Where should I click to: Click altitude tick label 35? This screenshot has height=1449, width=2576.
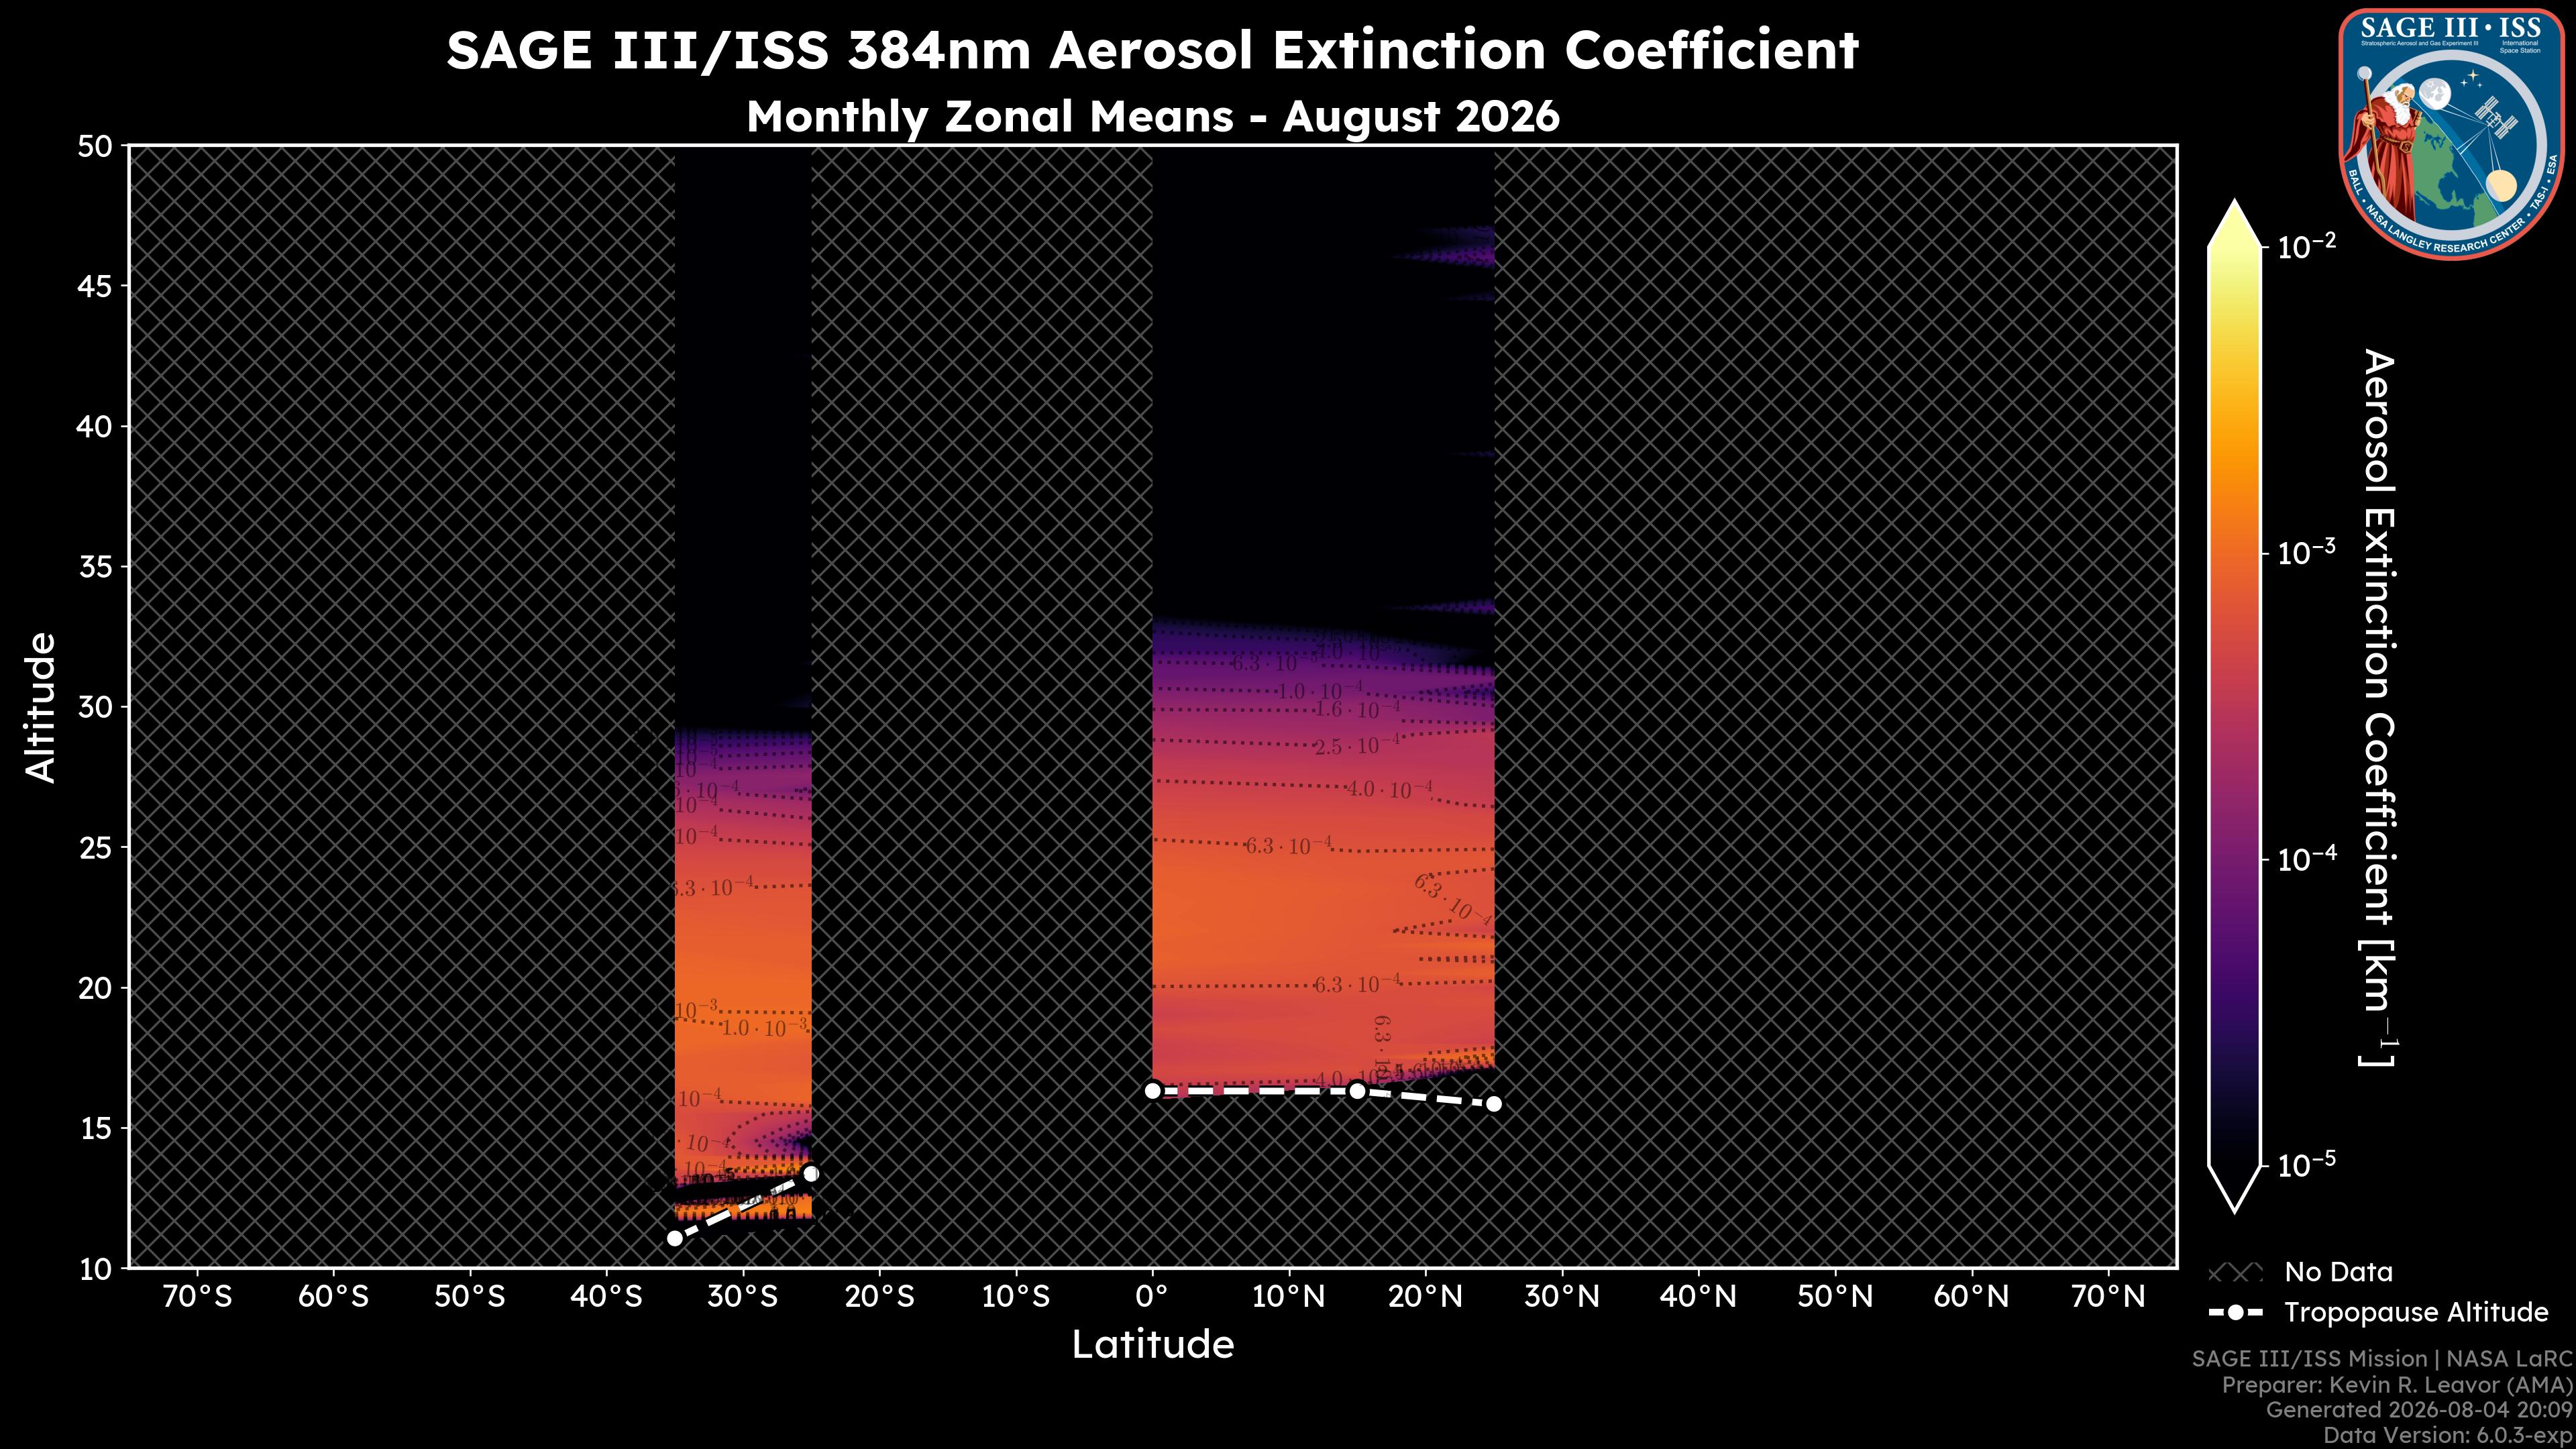[95, 567]
